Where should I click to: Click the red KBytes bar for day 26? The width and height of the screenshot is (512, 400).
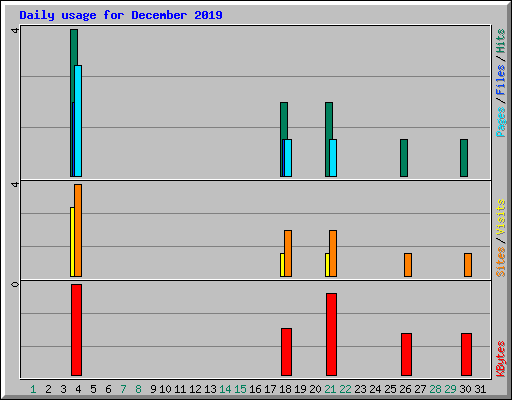(x=406, y=354)
